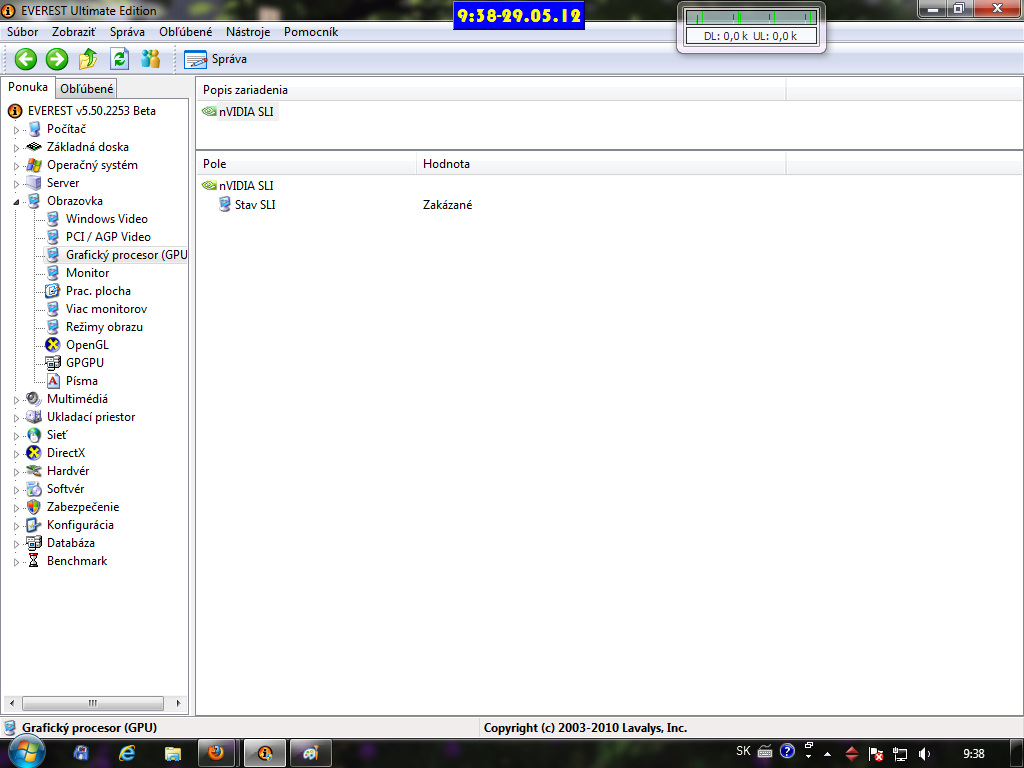Click the Operačný systém Windows flag icon

click(34, 165)
